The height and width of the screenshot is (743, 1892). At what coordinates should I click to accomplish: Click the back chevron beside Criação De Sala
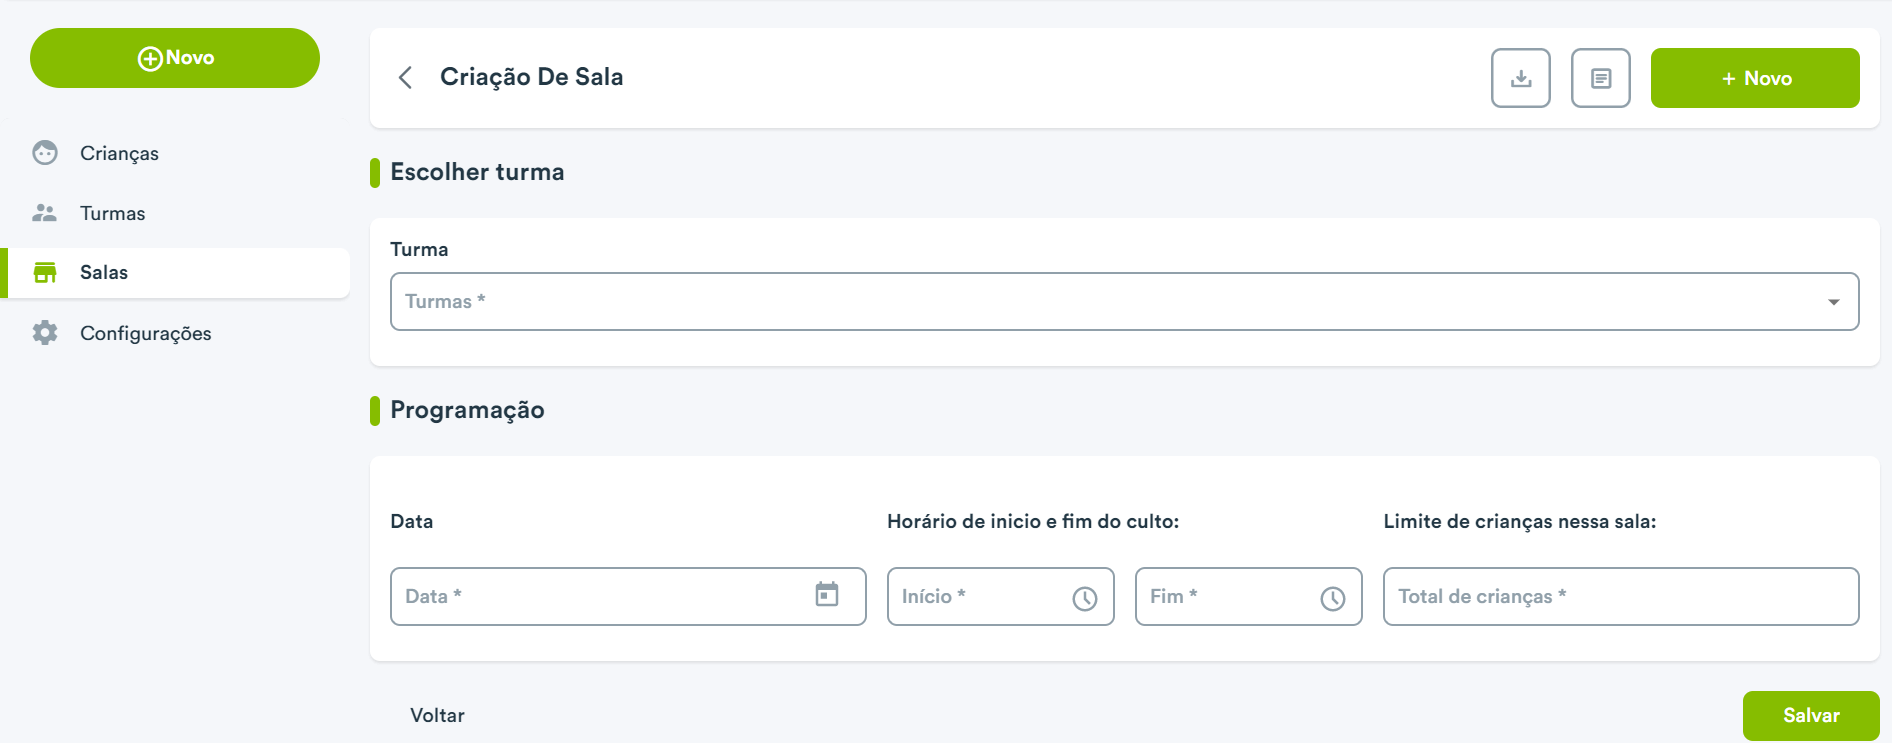coord(405,77)
